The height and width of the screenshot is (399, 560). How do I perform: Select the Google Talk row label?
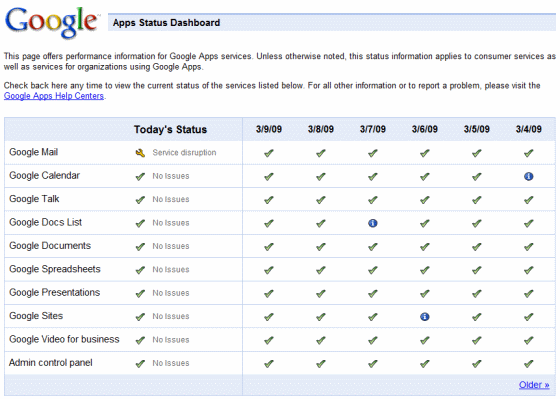tap(34, 199)
